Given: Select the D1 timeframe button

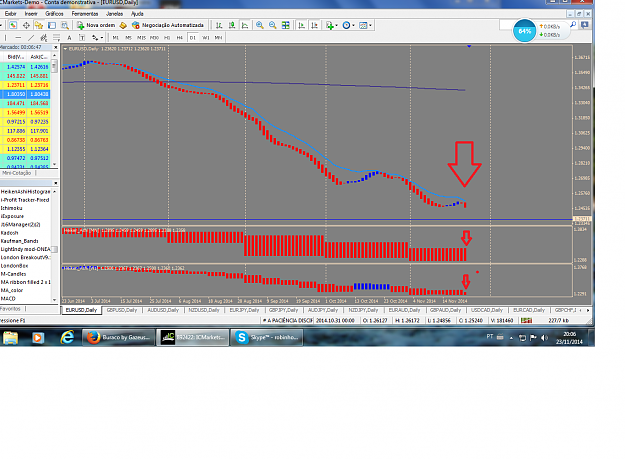Looking at the screenshot, I should [x=193, y=37].
